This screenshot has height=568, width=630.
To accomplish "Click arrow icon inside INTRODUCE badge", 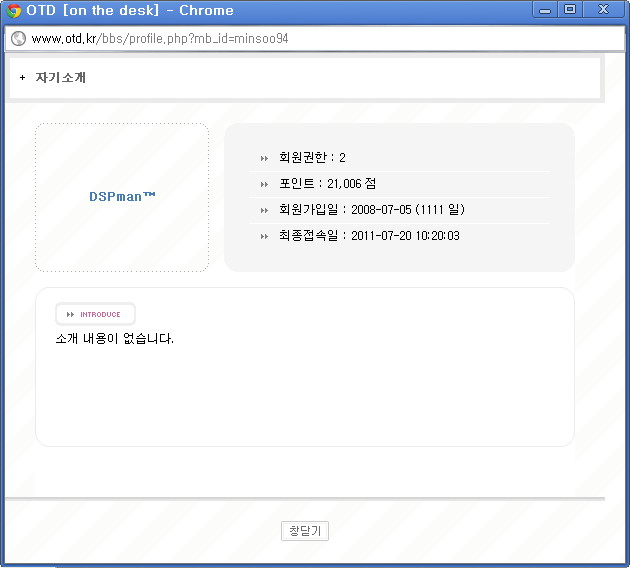I will [70, 314].
